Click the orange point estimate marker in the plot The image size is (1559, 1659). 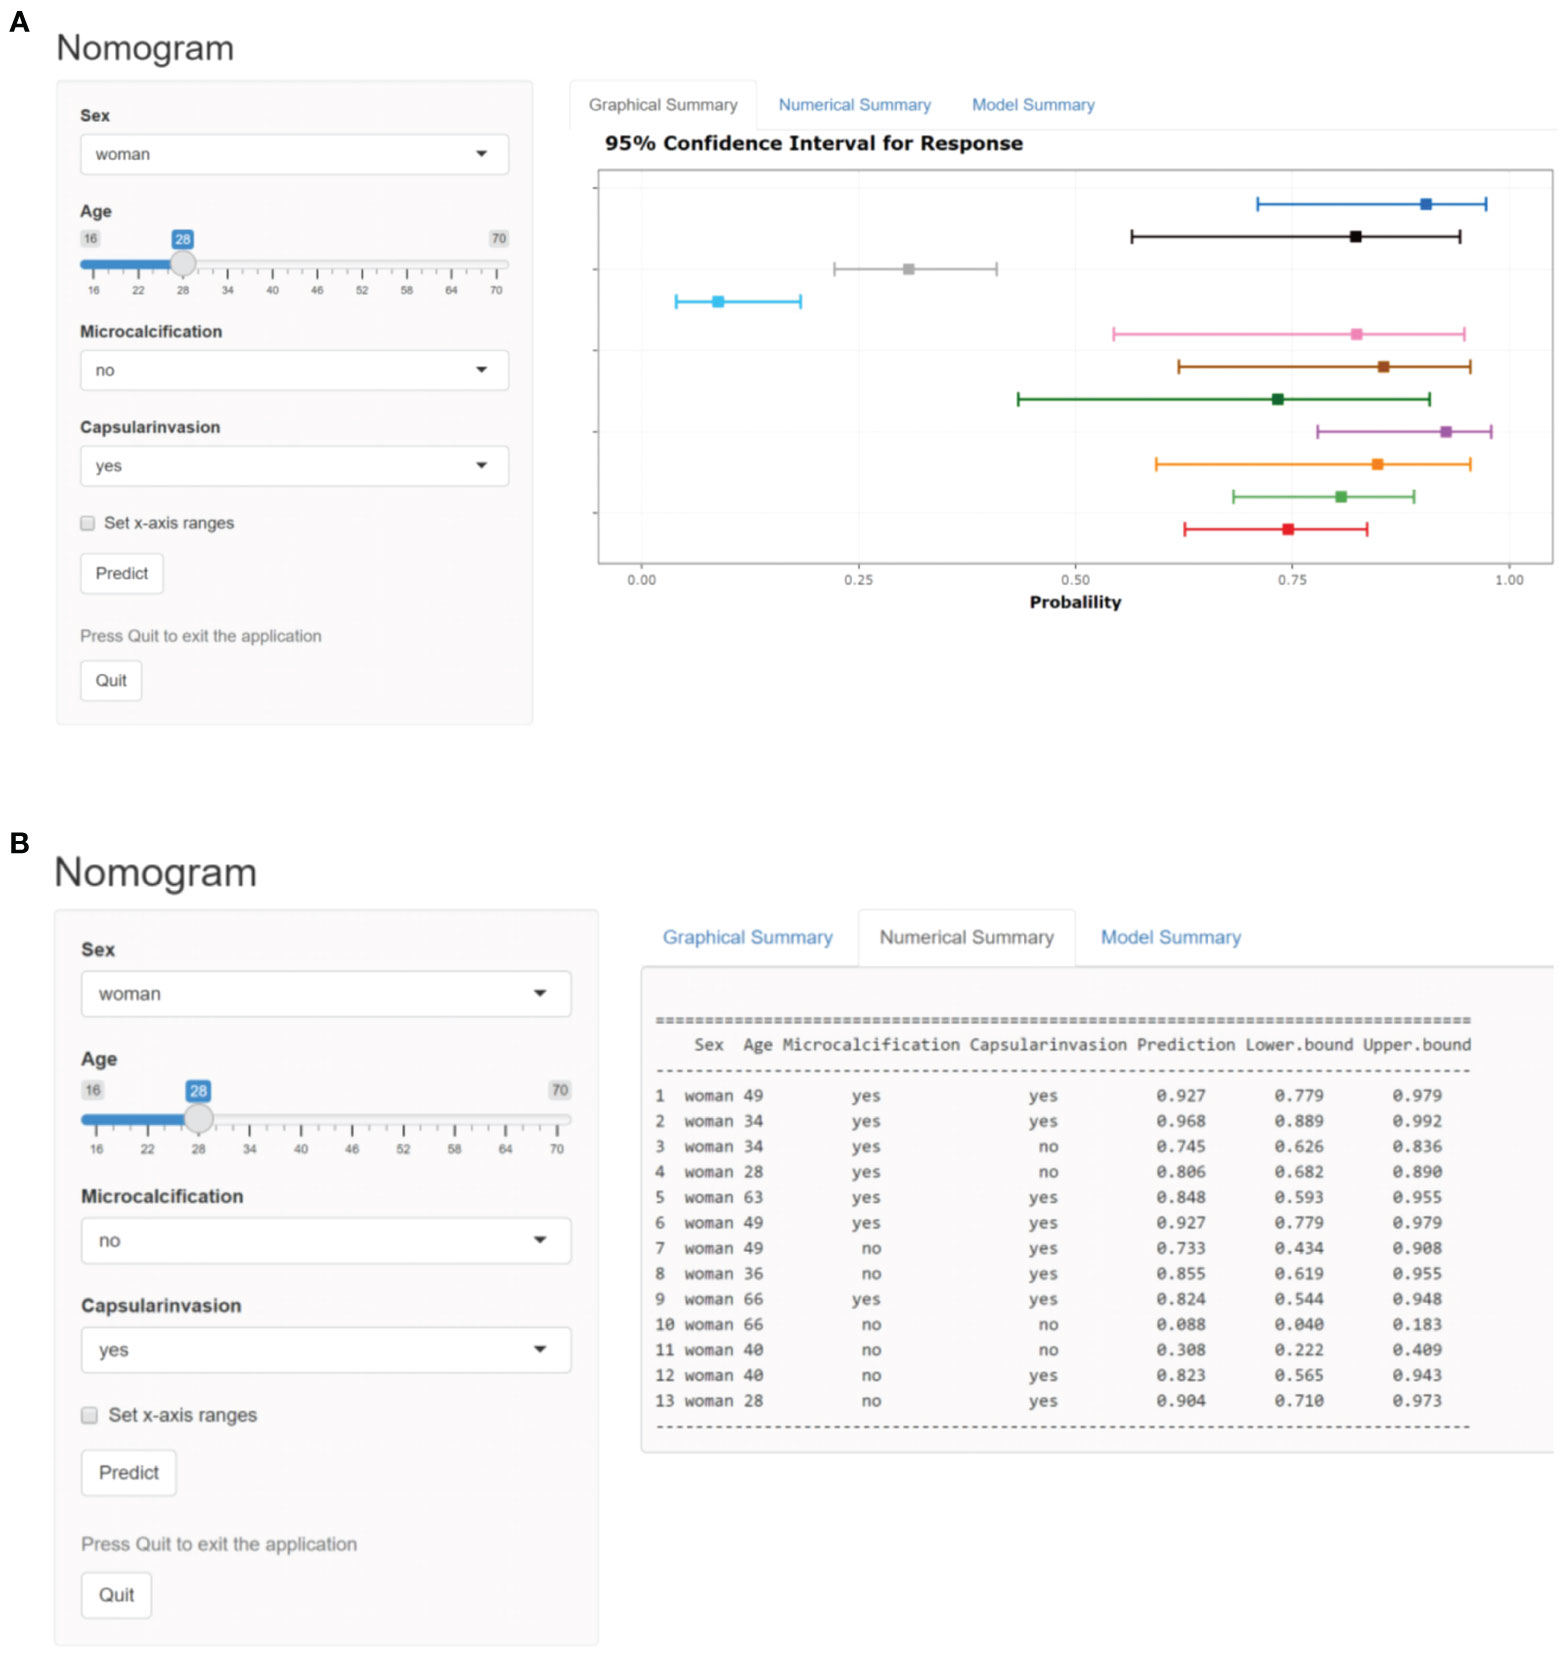pos(1378,464)
